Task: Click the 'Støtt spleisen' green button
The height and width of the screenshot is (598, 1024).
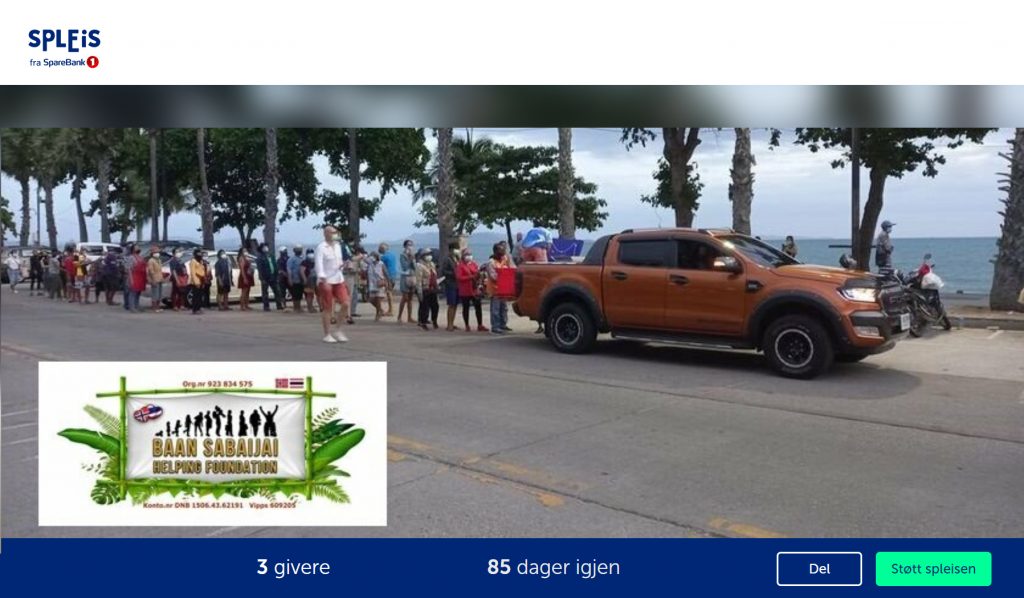Action: [933, 569]
